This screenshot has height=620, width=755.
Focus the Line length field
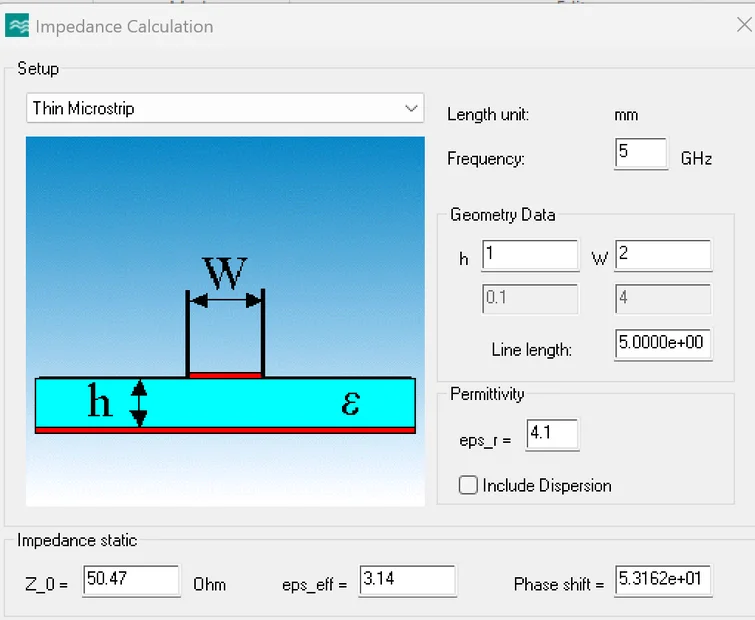(x=663, y=343)
